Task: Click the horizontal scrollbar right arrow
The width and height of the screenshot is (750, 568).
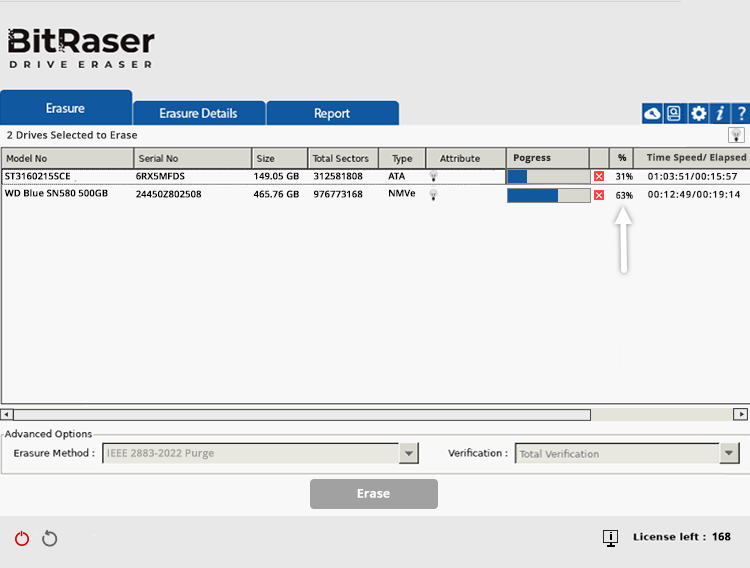Action: (x=740, y=414)
